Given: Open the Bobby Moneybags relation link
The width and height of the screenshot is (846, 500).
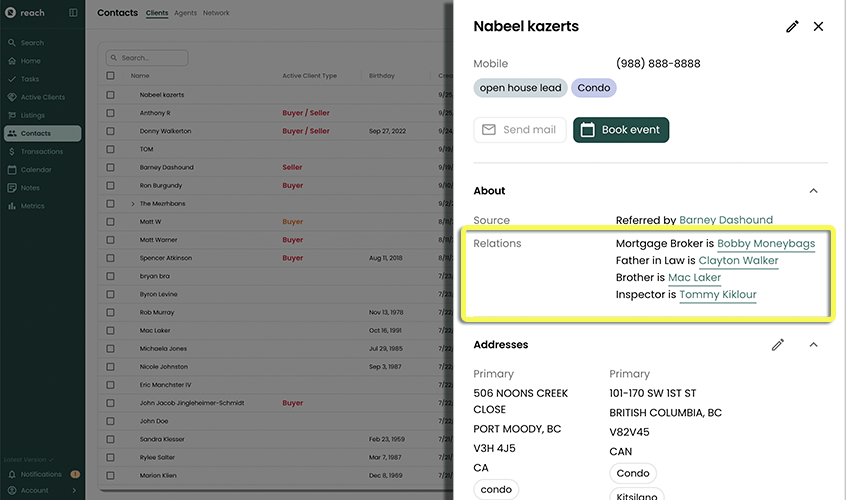Looking at the screenshot, I should pyautogui.click(x=765, y=244).
